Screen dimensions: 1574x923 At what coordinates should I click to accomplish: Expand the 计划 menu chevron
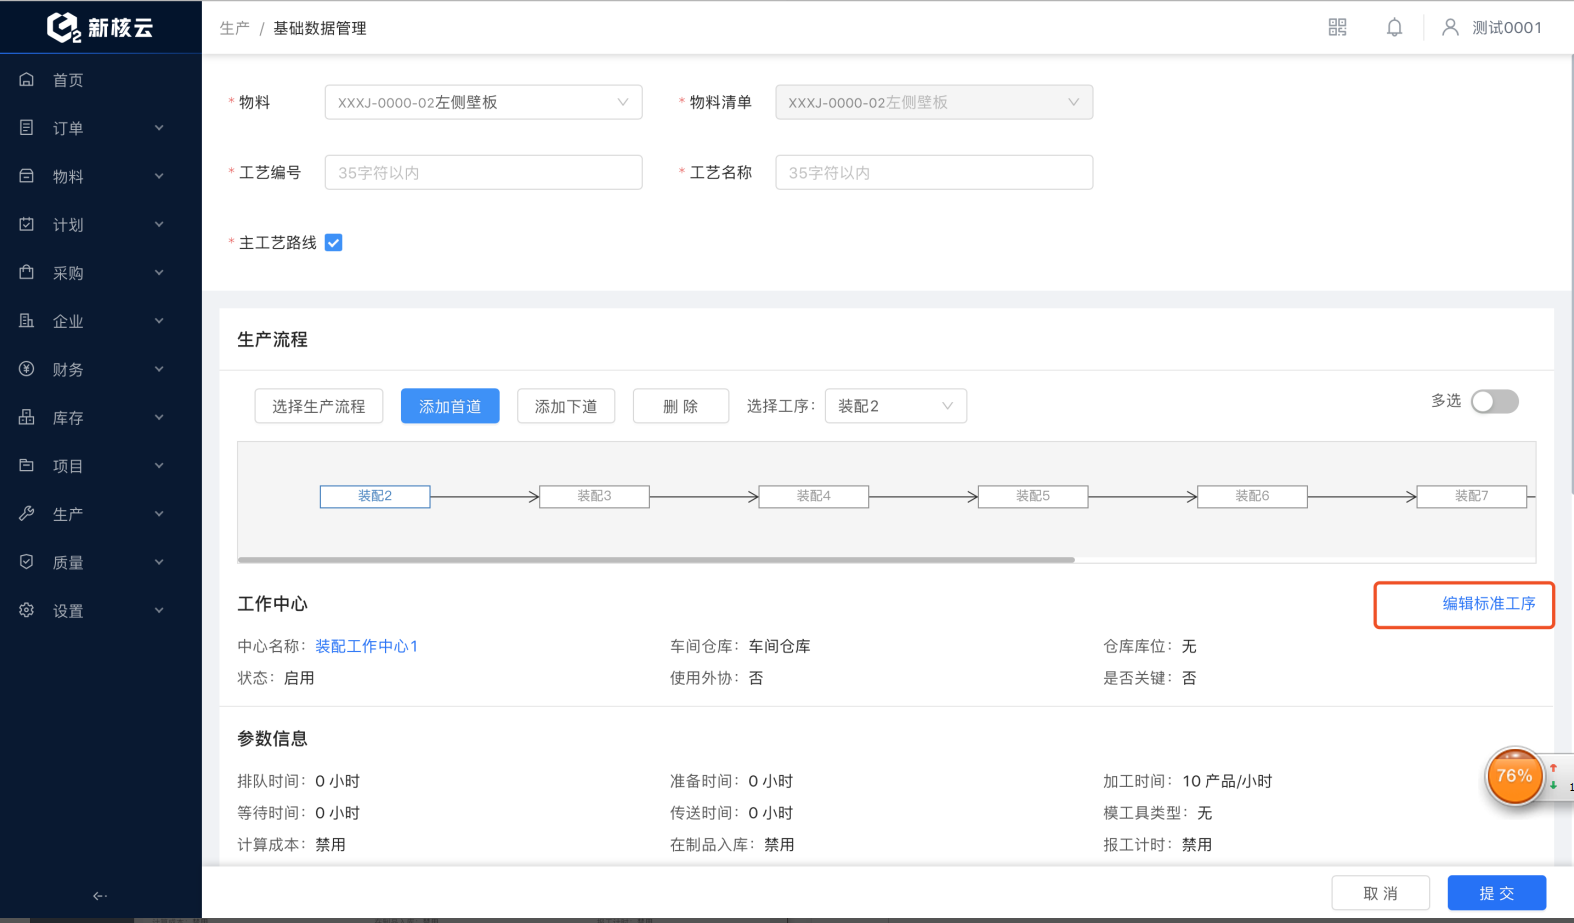159,224
